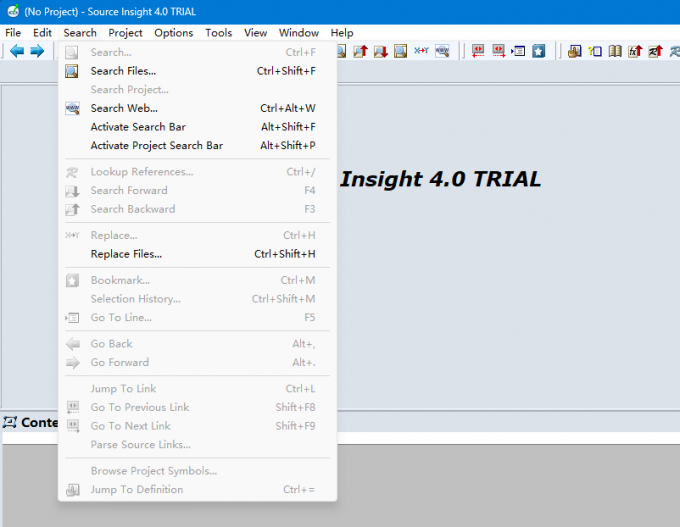Click the Go To Previous Link toolbar icon
The height and width of the screenshot is (527, 680).
(478, 51)
